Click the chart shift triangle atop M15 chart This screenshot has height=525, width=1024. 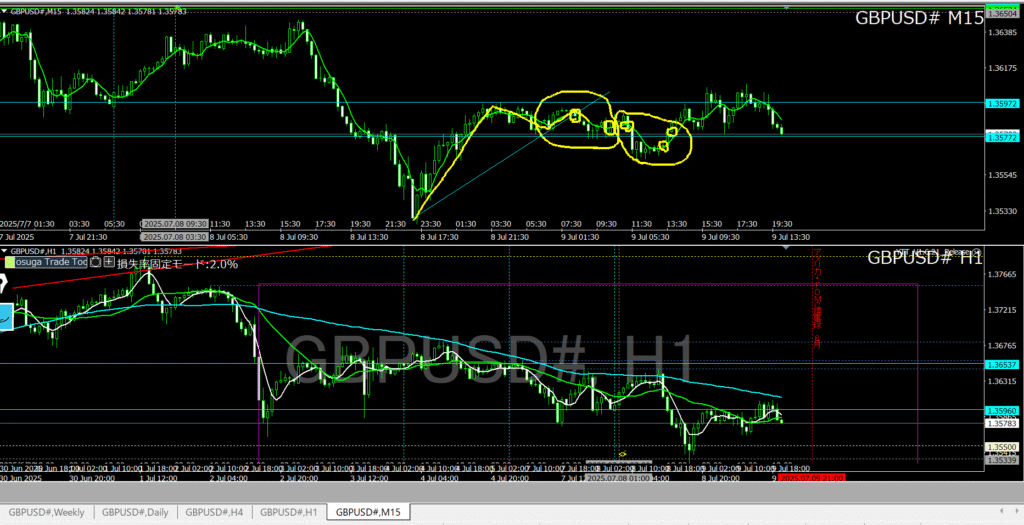(785, 8)
